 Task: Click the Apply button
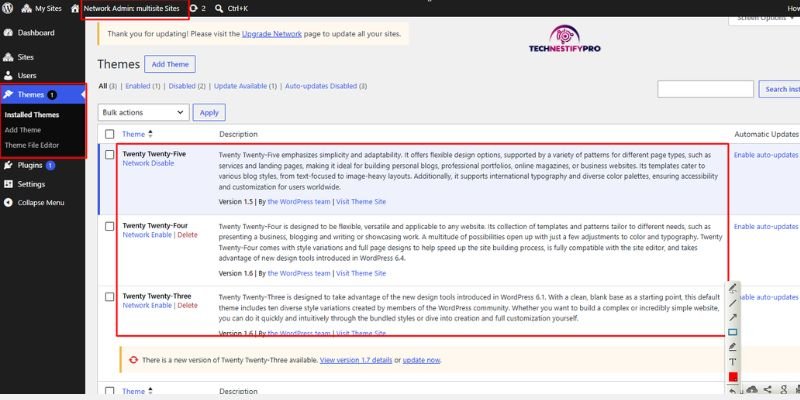pos(209,113)
